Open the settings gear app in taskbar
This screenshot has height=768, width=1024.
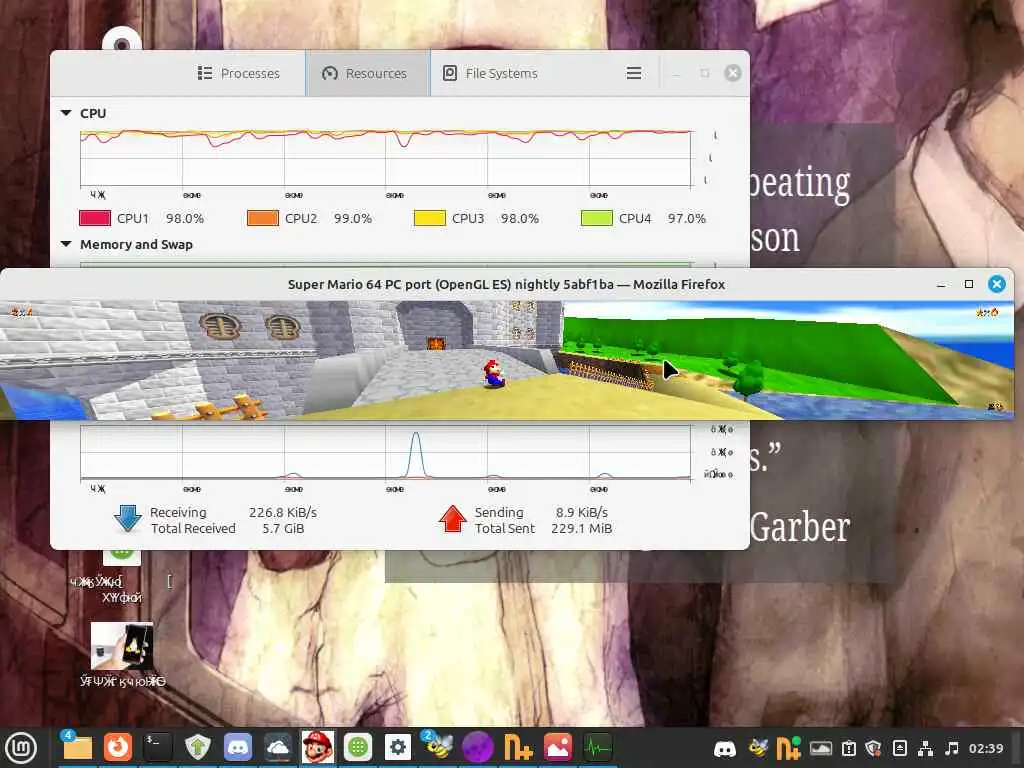tap(398, 747)
